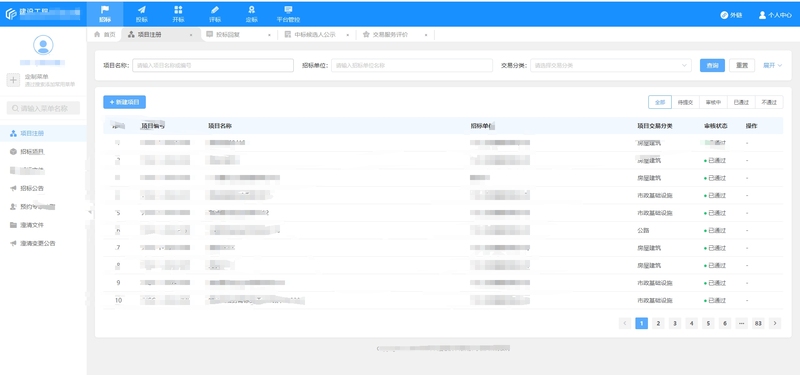Filter list by 已通过 status

pyautogui.click(x=741, y=102)
